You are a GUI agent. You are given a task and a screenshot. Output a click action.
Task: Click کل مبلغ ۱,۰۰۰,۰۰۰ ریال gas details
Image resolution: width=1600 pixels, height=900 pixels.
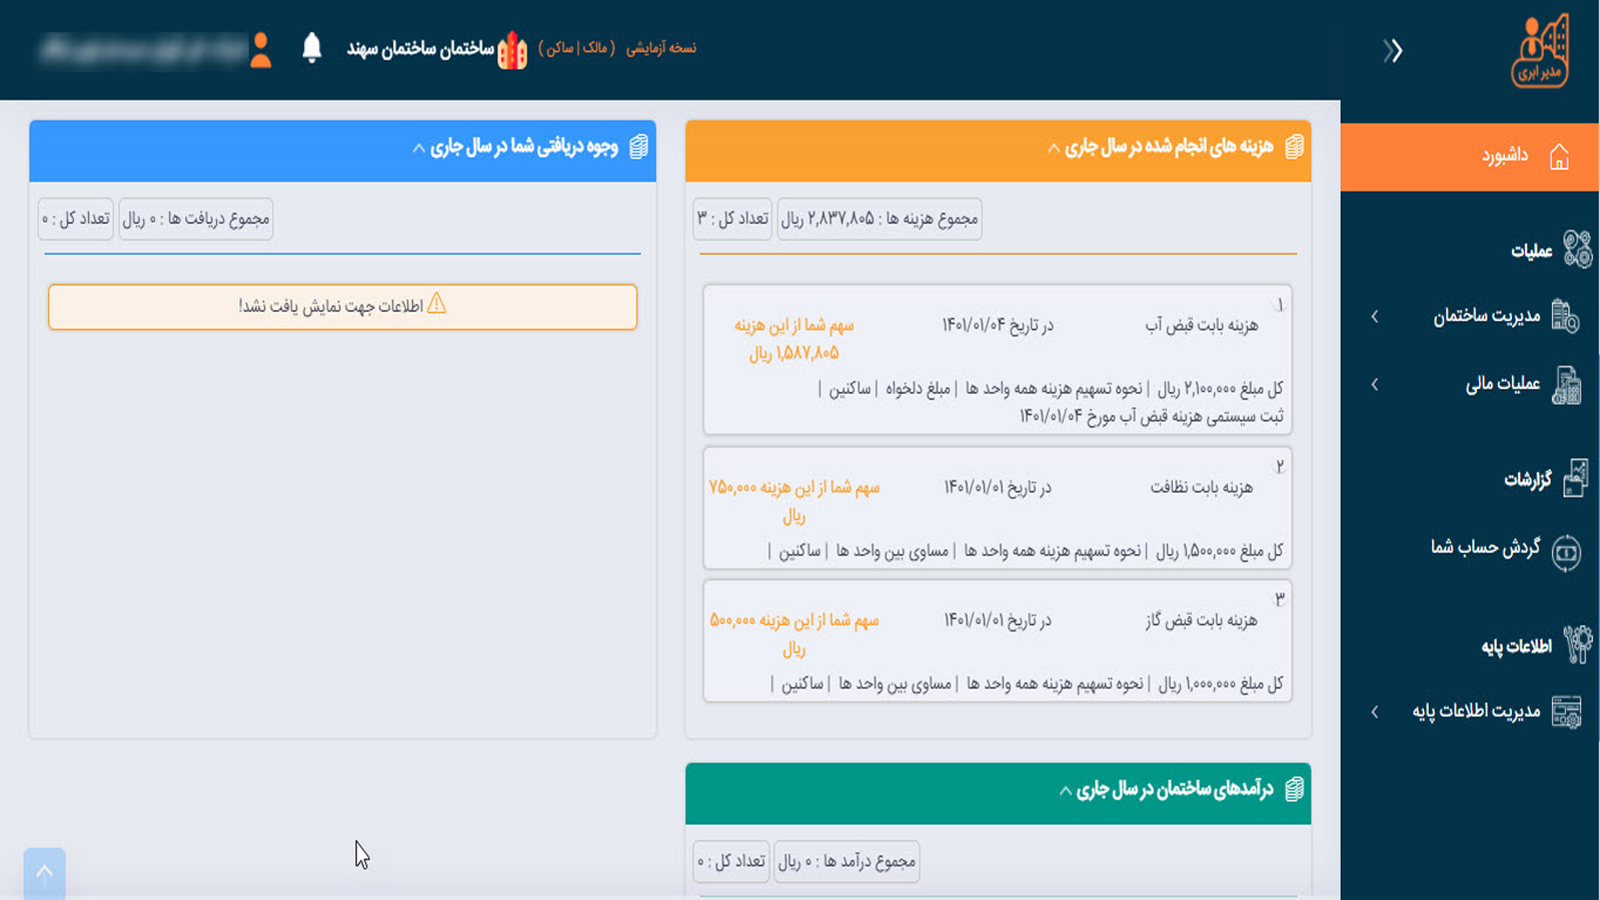tap(1027, 684)
